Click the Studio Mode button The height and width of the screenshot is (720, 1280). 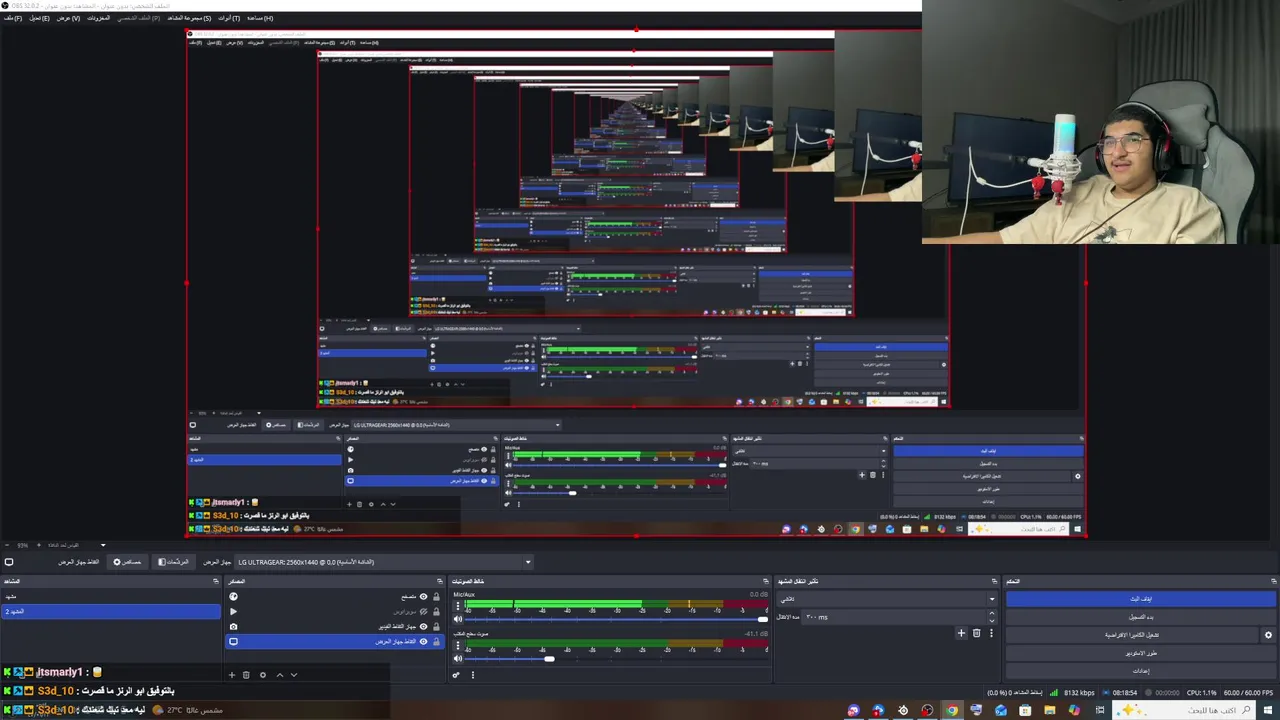click(1141, 653)
